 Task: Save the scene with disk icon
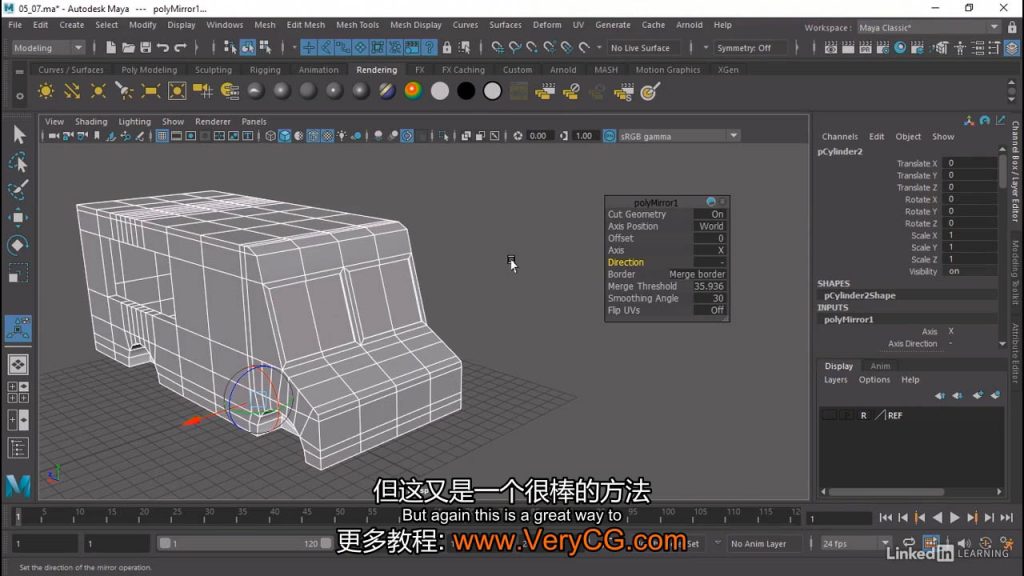tap(145, 48)
